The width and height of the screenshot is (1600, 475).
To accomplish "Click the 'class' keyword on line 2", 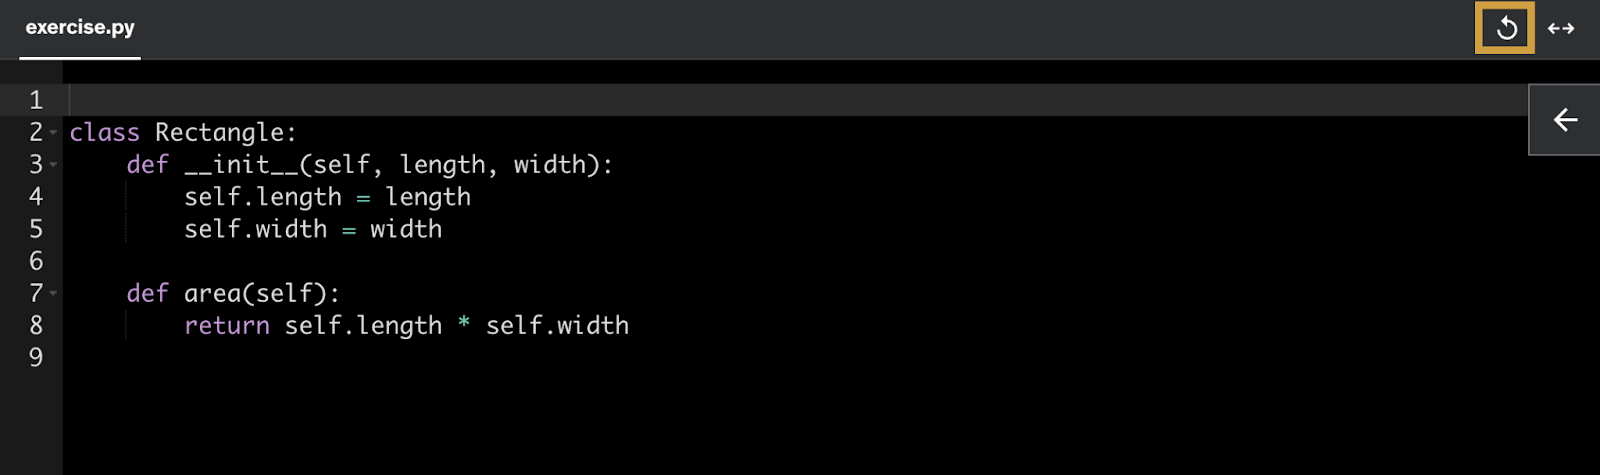I will [104, 133].
